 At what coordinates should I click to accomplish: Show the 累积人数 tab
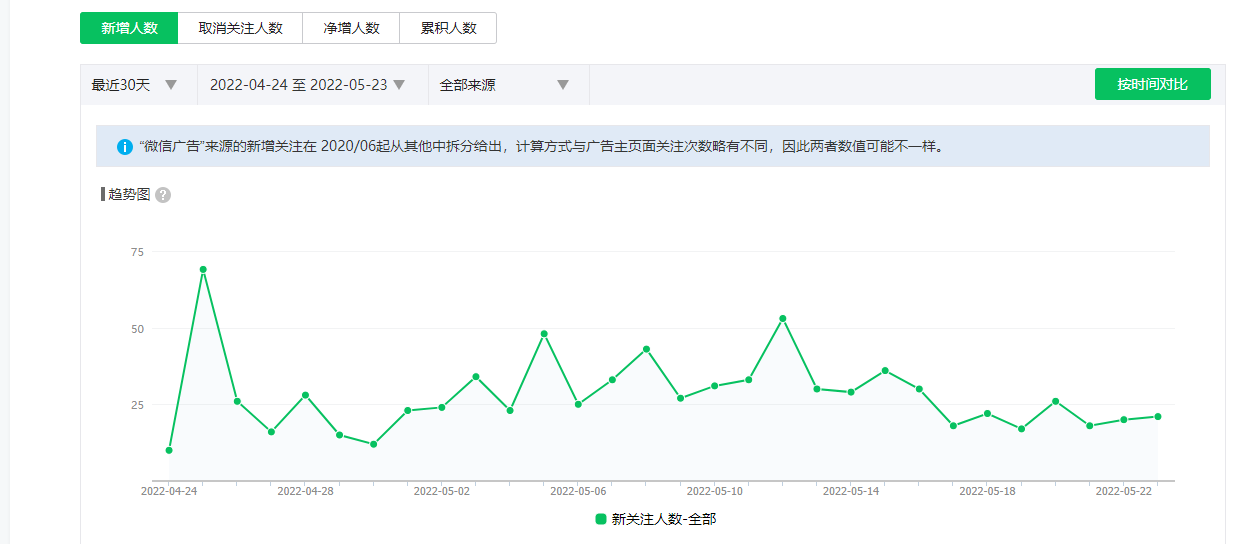coord(448,28)
